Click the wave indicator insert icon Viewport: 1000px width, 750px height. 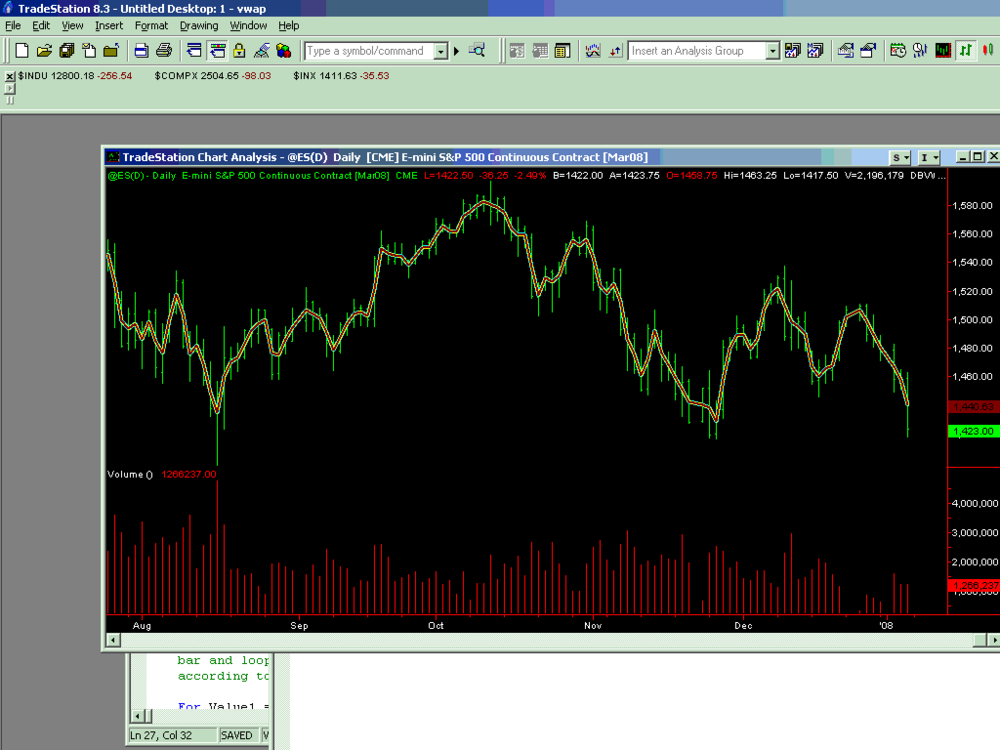(592, 51)
